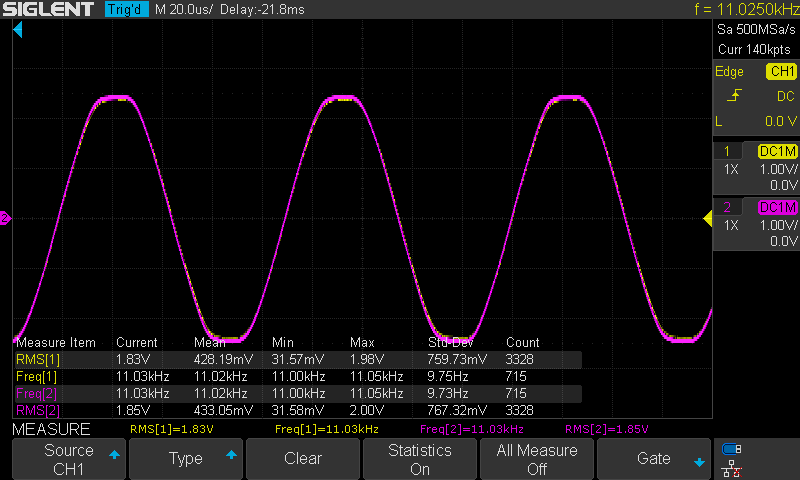Click the RMS[1] min value 31.57mV

(297, 359)
